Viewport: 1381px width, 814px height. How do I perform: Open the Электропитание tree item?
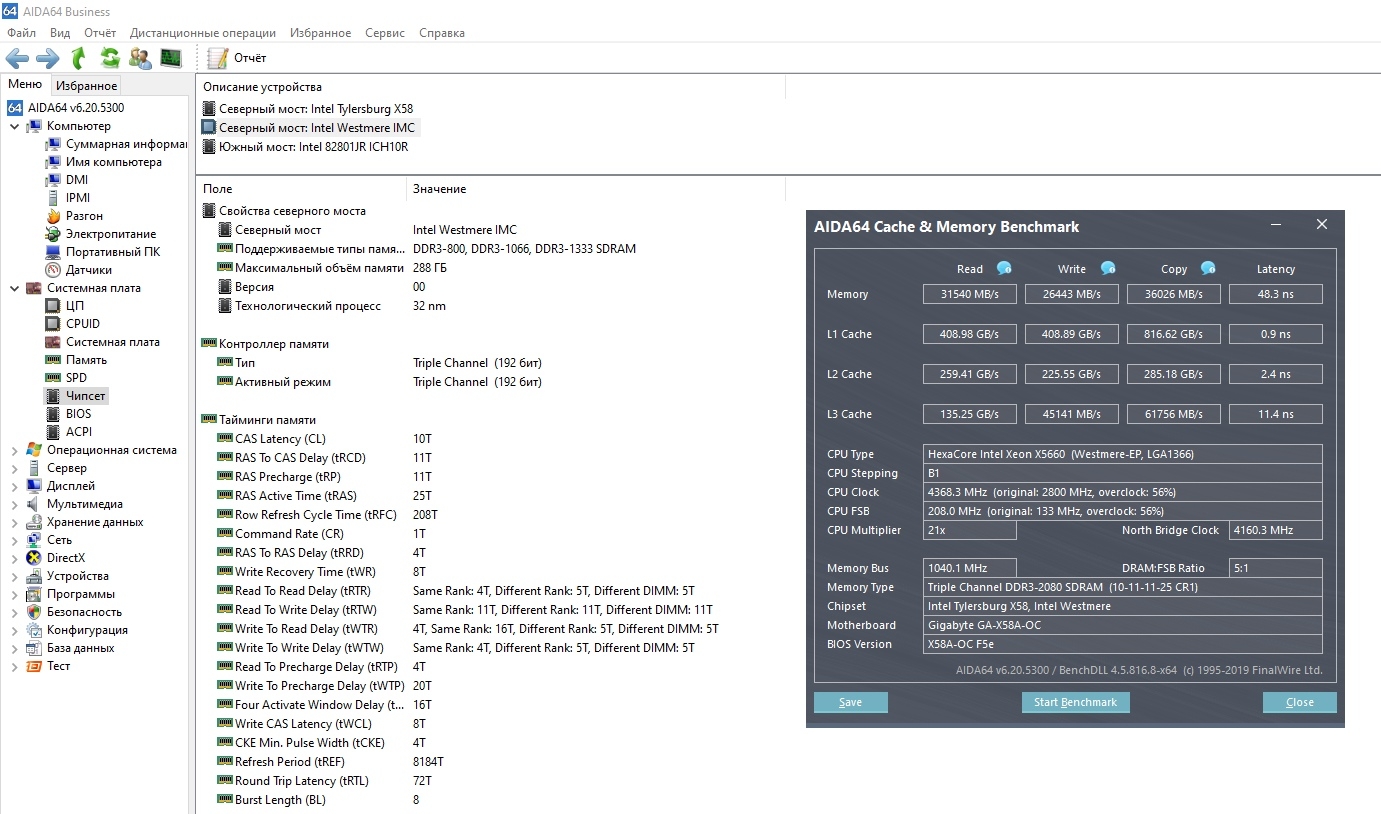pyautogui.click(x=101, y=234)
